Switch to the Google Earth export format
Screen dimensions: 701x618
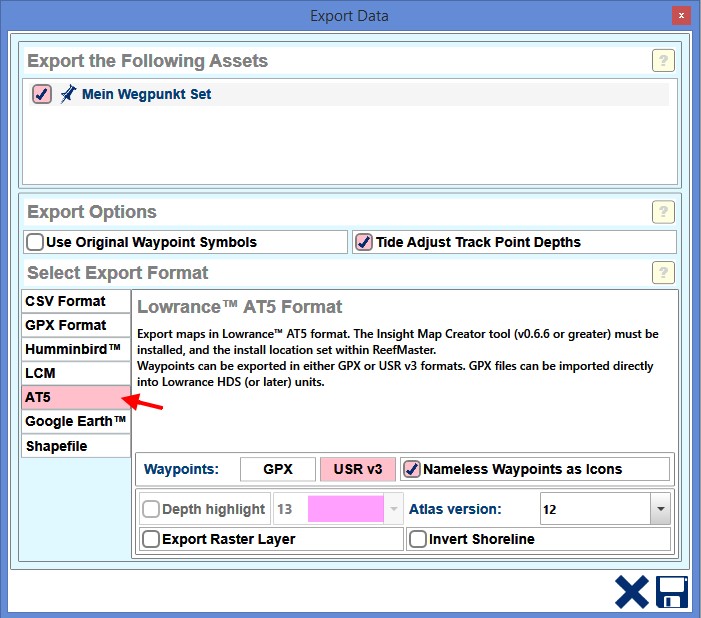click(76, 422)
